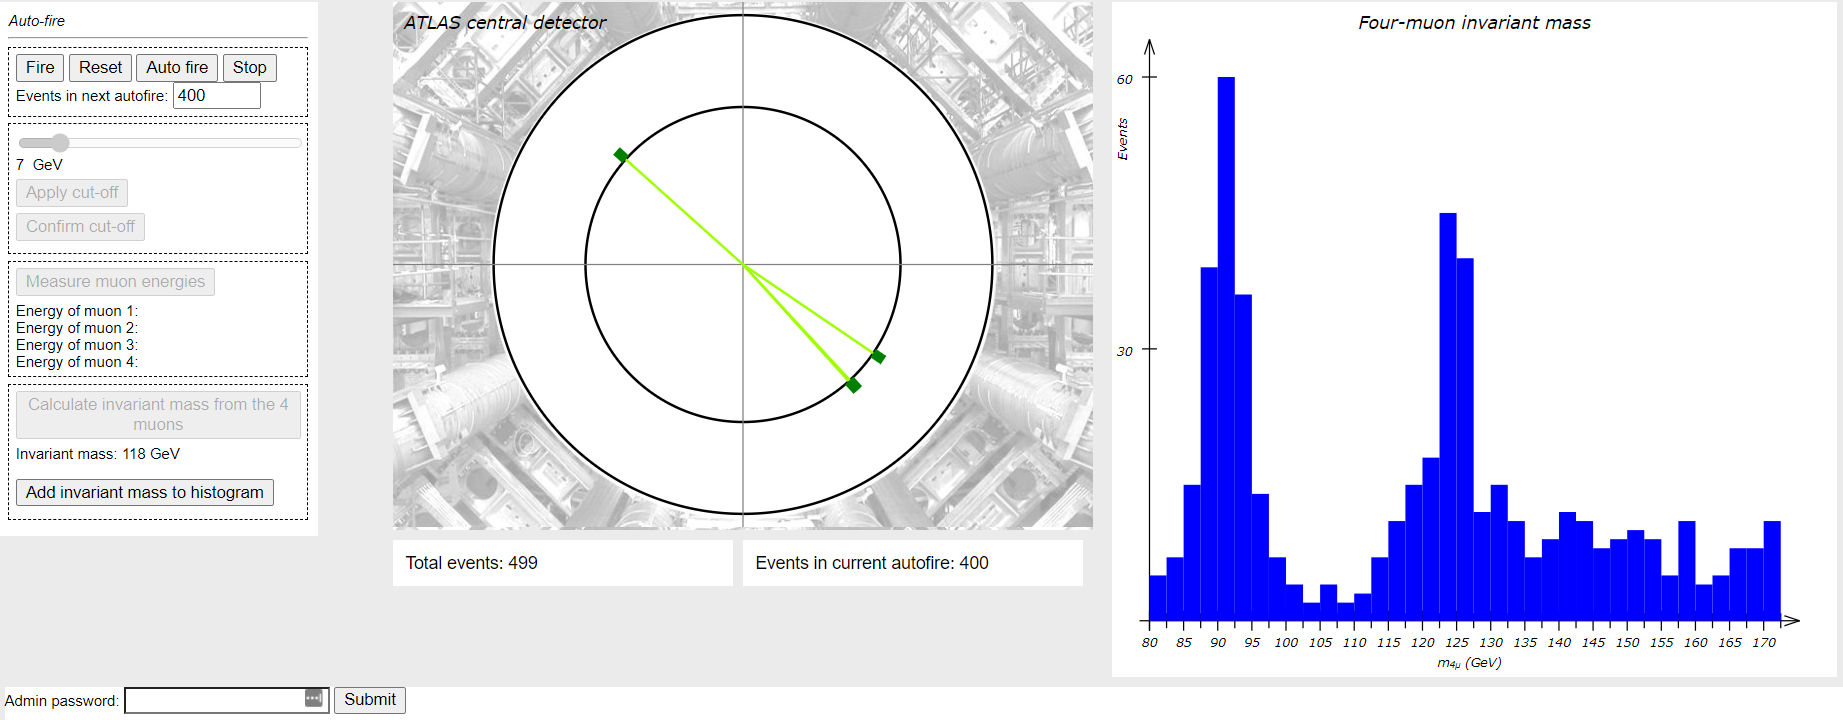Image resolution: width=1843 pixels, height=720 pixels.
Task: Click the events in next autofire field
Action: [x=216, y=96]
